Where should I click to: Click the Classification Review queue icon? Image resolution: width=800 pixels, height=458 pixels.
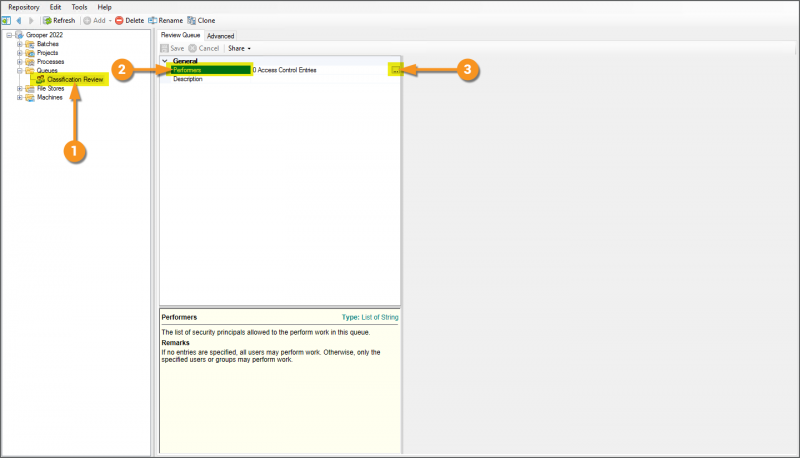click(x=40, y=80)
